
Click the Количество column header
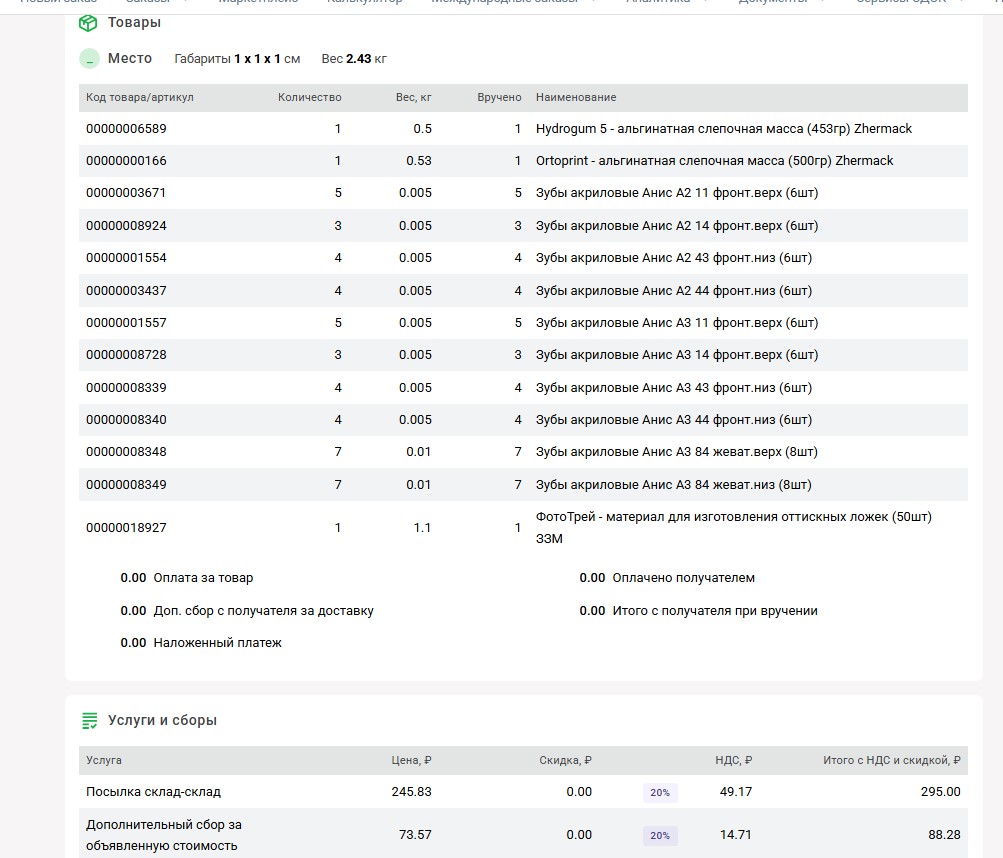coord(309,97)
